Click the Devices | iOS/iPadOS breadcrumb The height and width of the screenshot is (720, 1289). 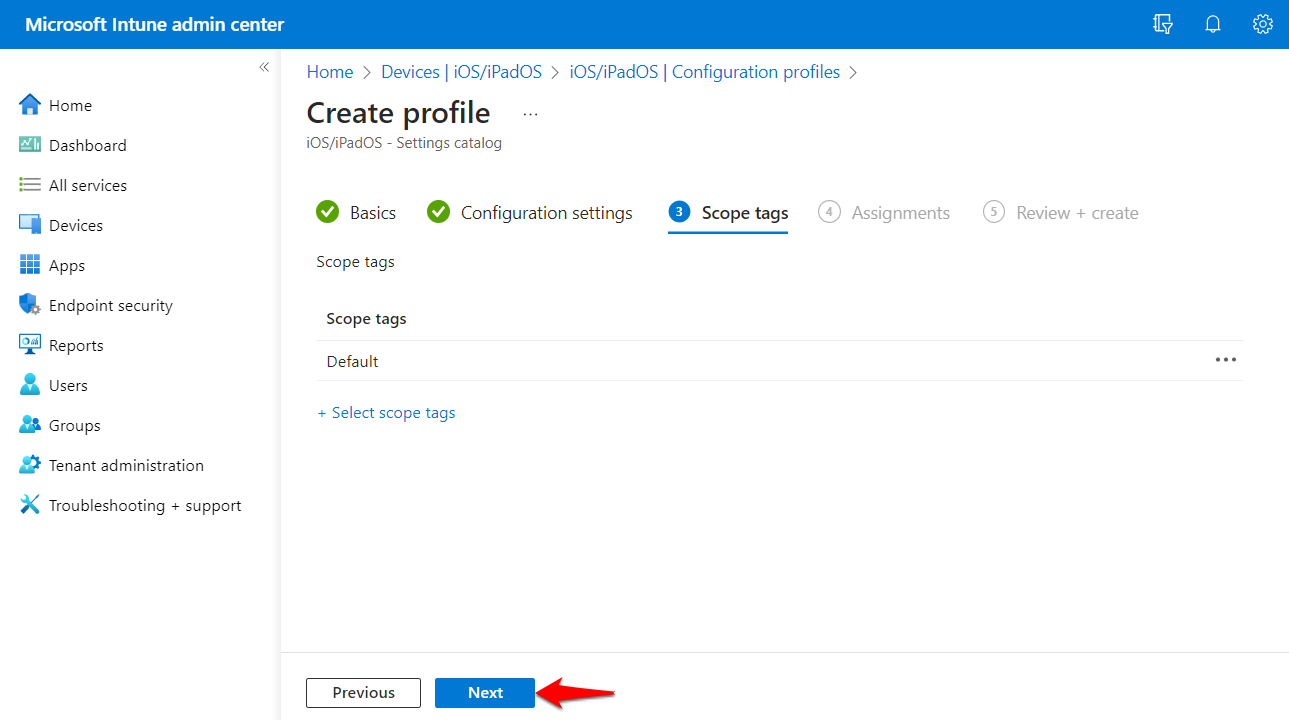462,72
